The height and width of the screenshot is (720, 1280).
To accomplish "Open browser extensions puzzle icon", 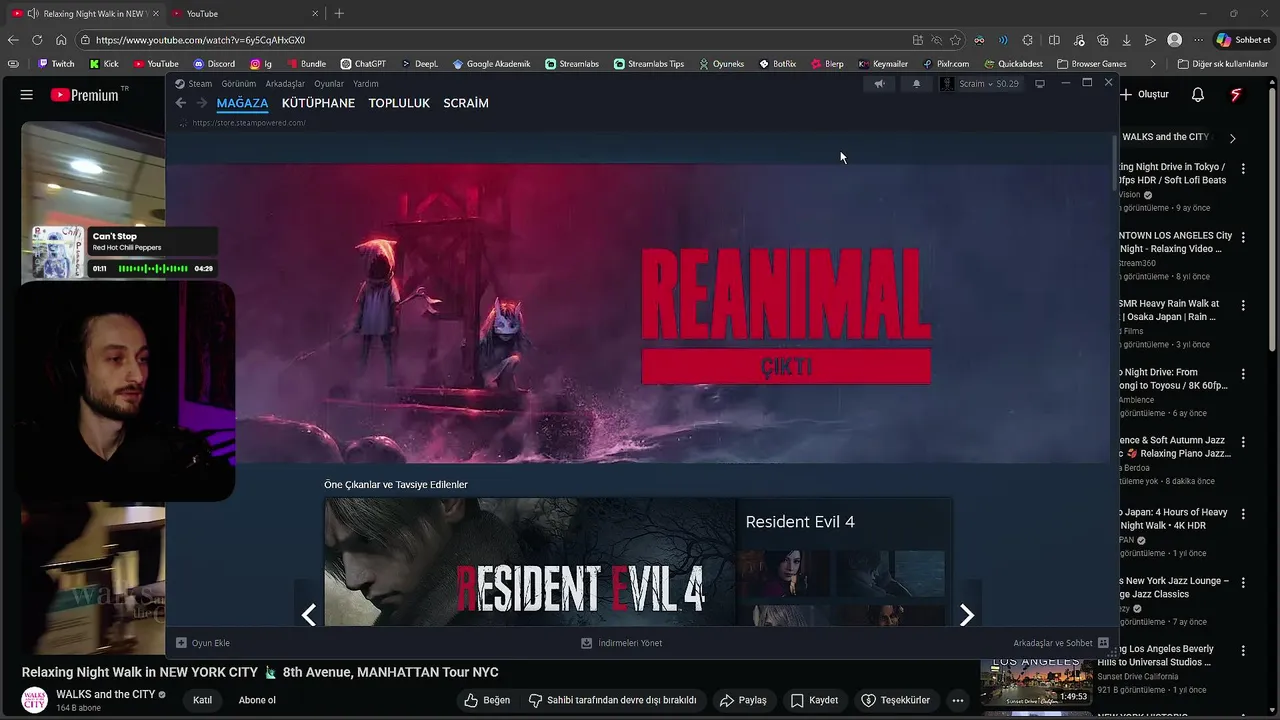I will click(1028, 40).
